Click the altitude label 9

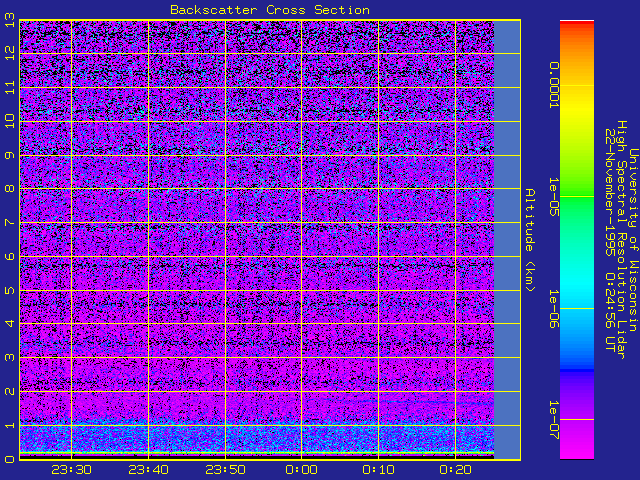click(x=10, y=155)
